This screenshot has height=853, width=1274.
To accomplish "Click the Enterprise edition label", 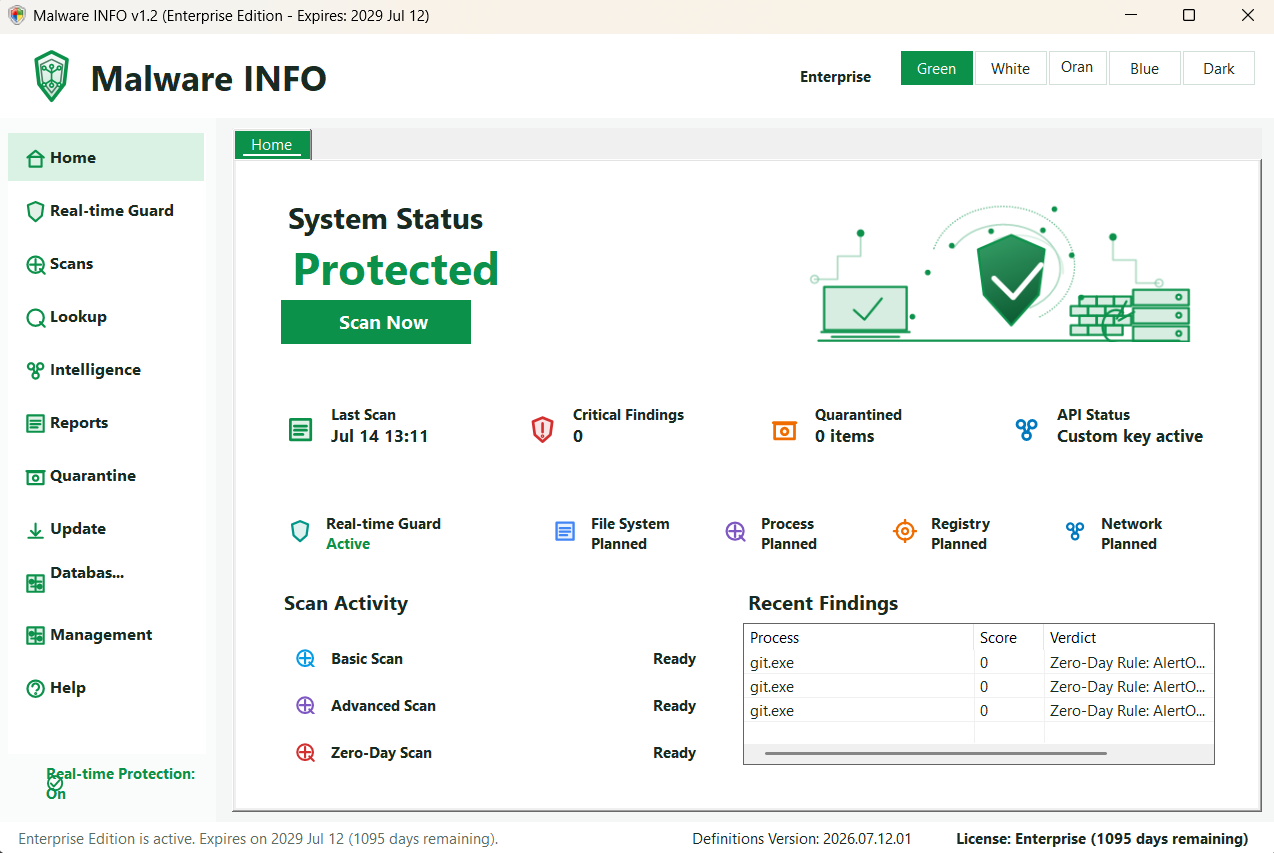I will (x=836, y=77).
